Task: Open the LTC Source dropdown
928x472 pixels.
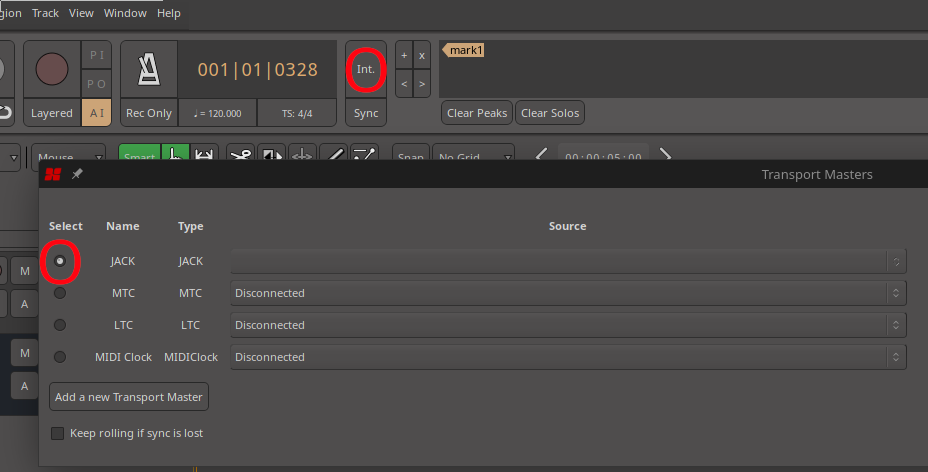Action: [x=568, y=325]
